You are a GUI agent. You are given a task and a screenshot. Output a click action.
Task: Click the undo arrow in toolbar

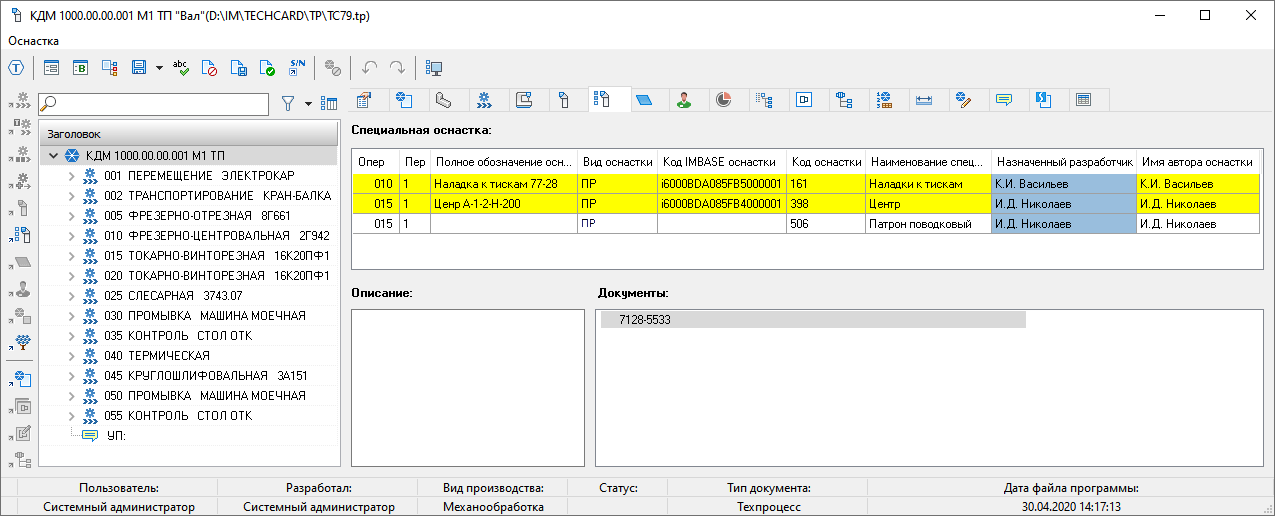tap(369, 68)
